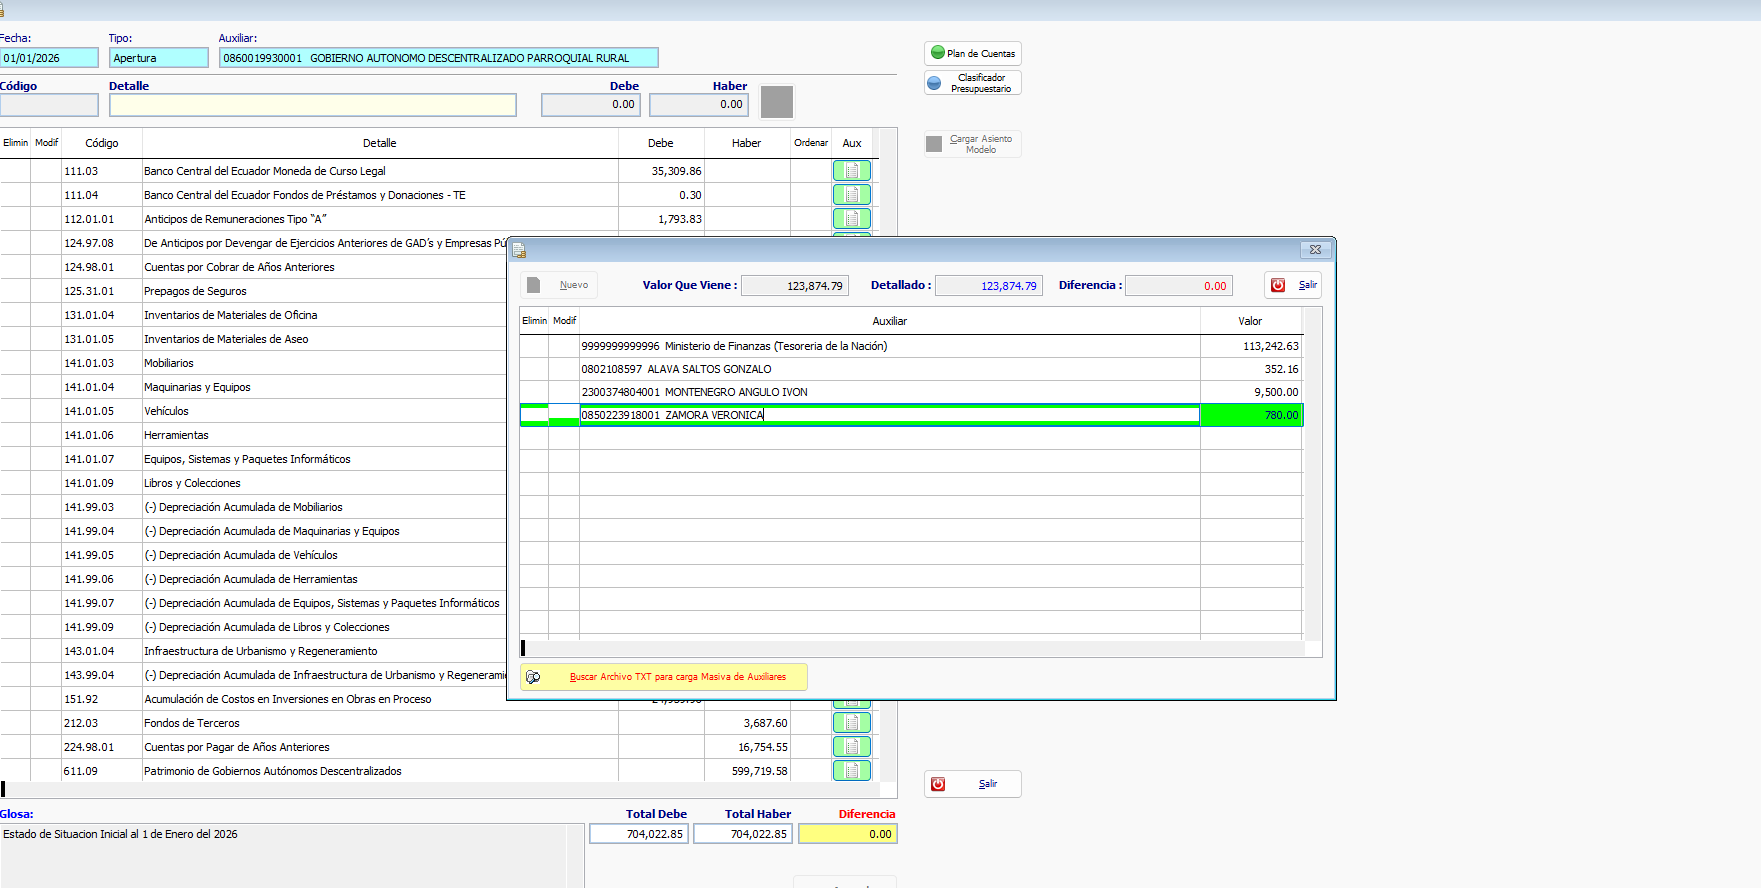Open aux details for account 111.04

point(851,195)
